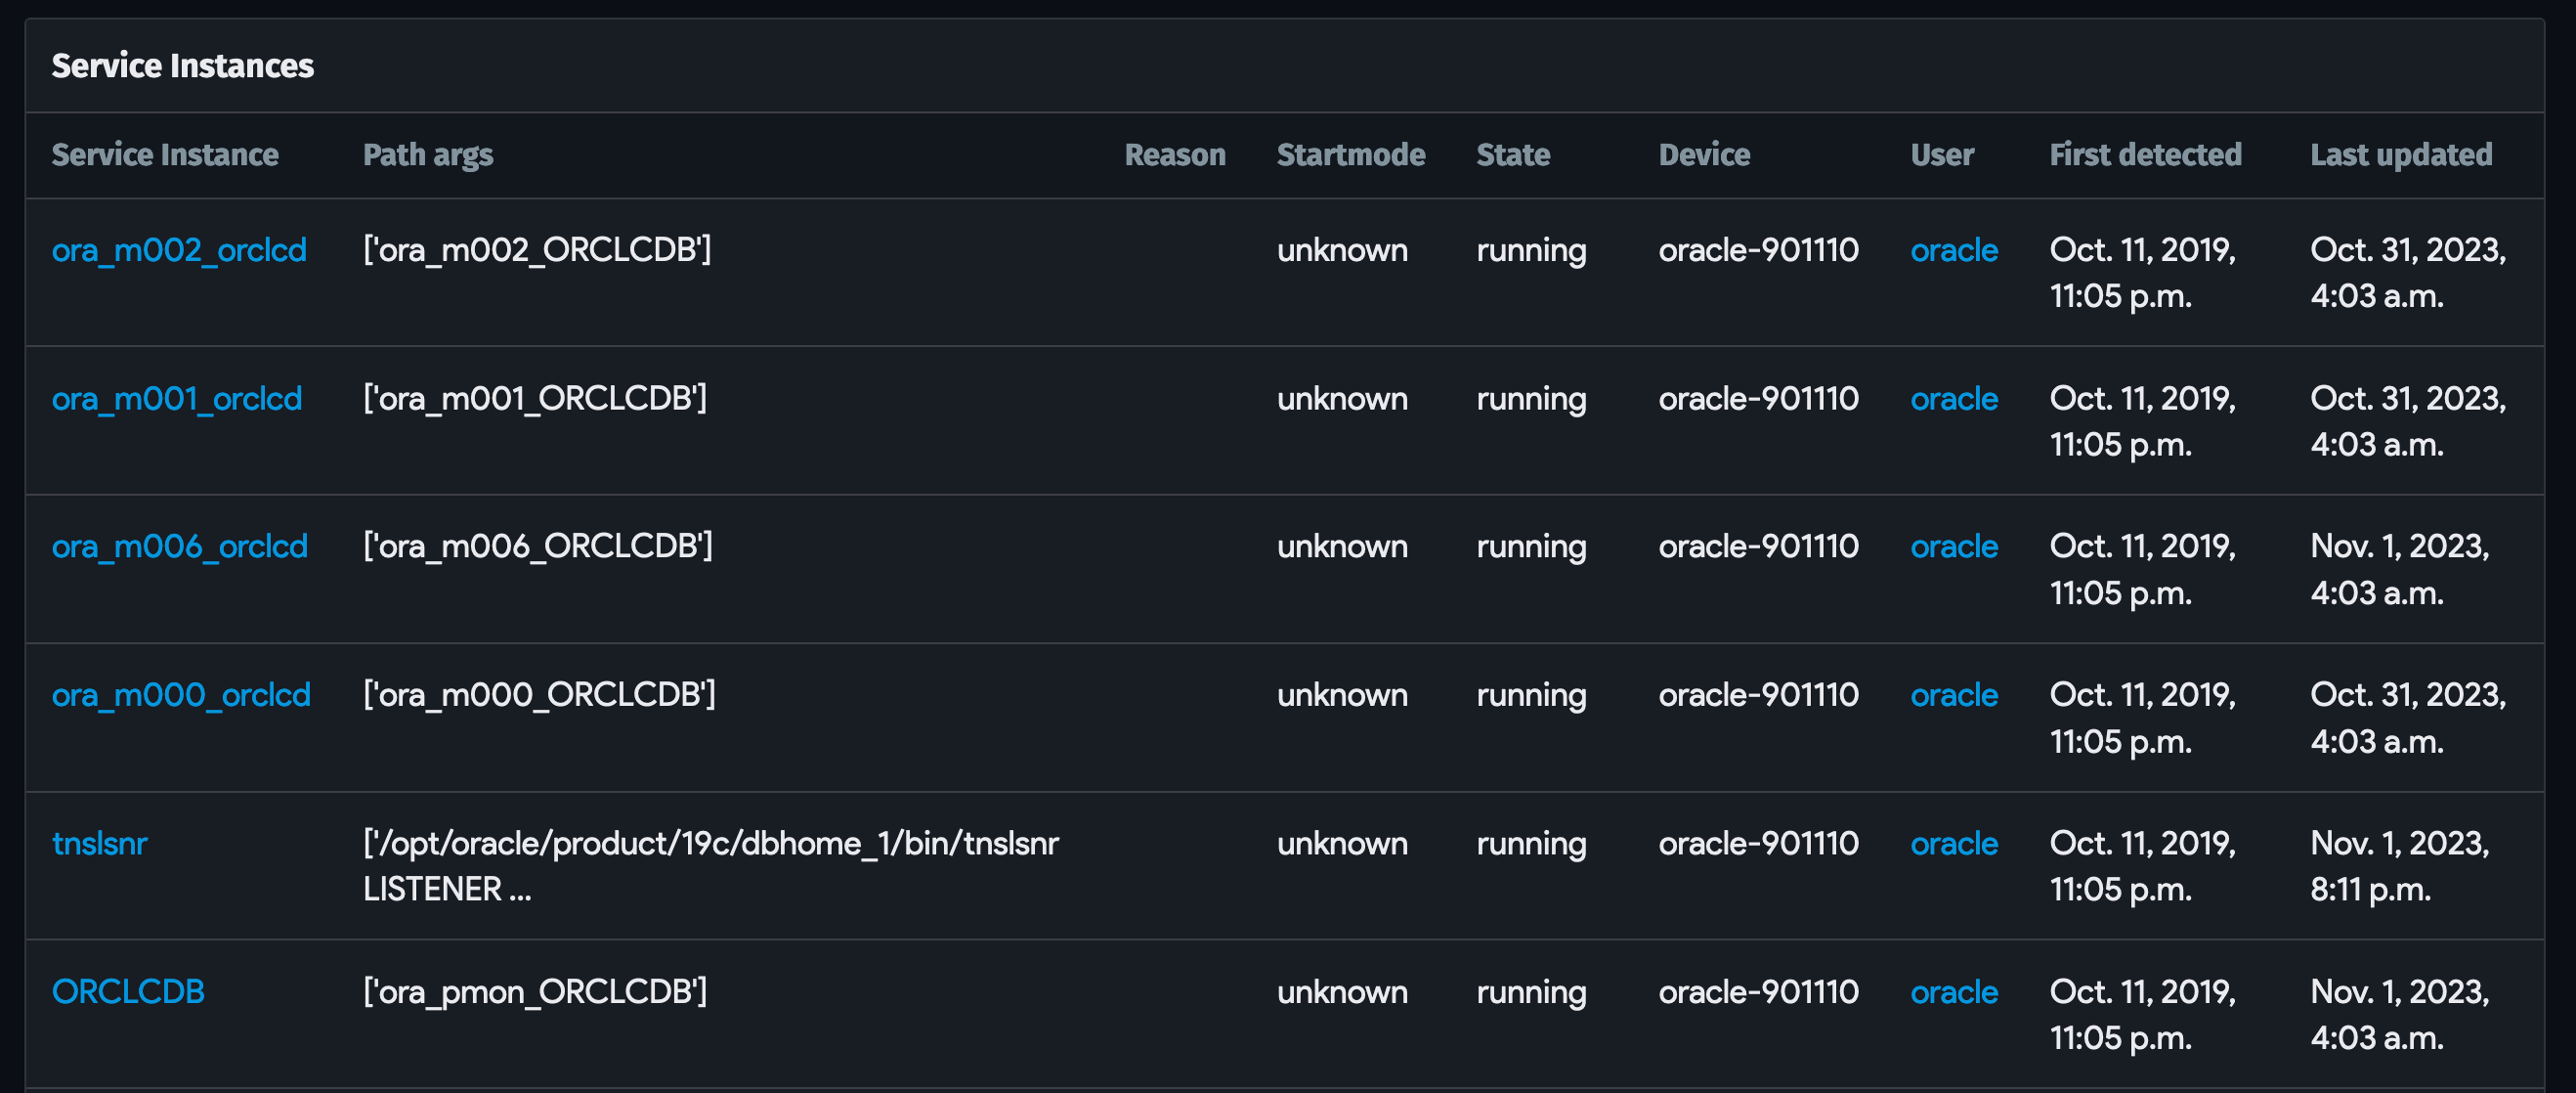Click the State column header

pos(1512,155)
